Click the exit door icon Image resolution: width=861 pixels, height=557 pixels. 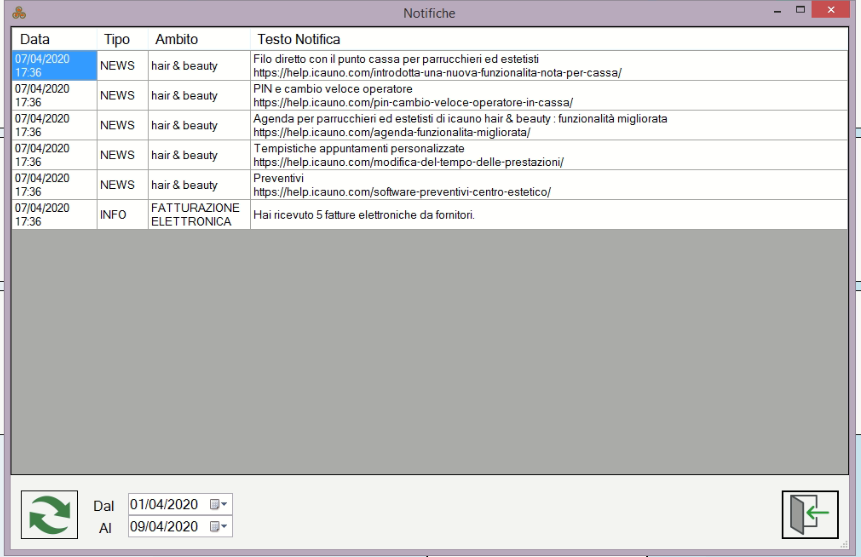809,515
